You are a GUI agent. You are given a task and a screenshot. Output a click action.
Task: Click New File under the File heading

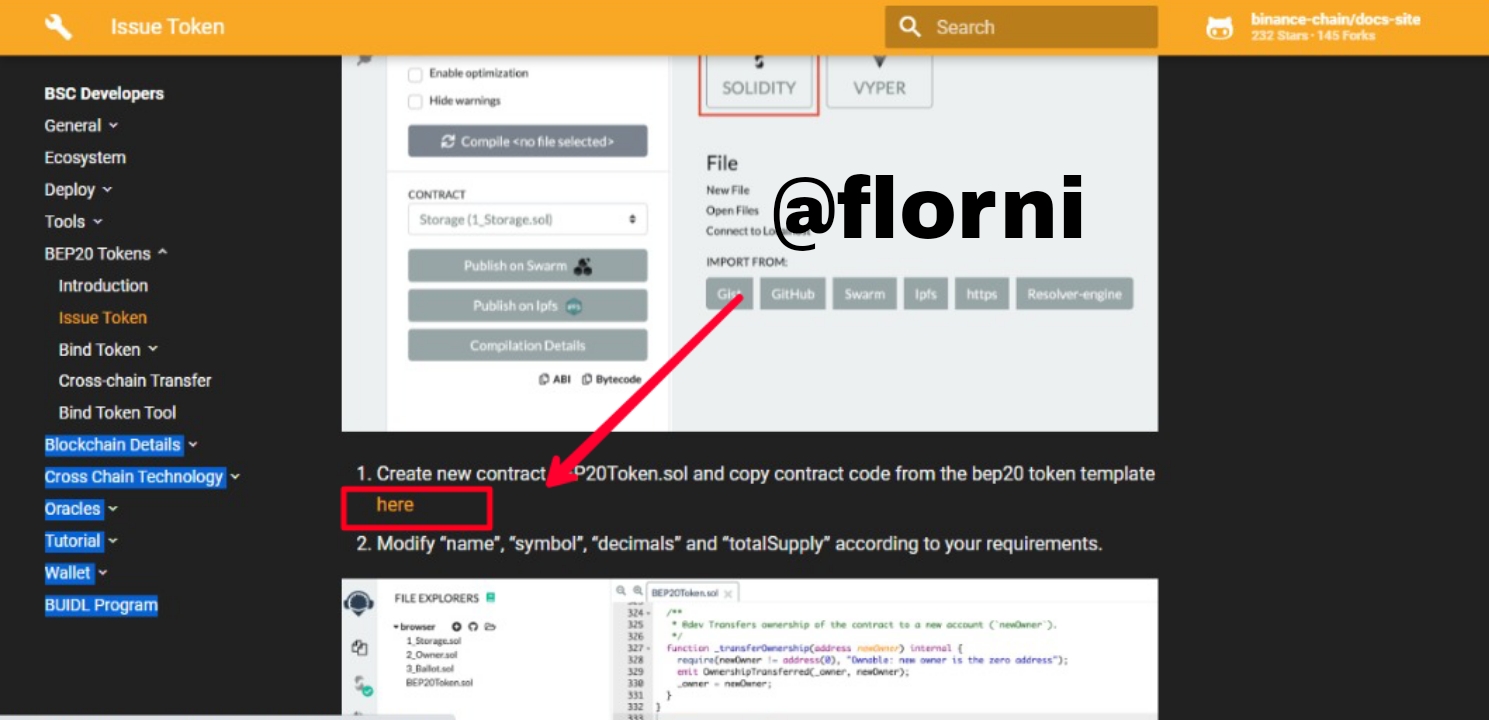click(728, 190)
